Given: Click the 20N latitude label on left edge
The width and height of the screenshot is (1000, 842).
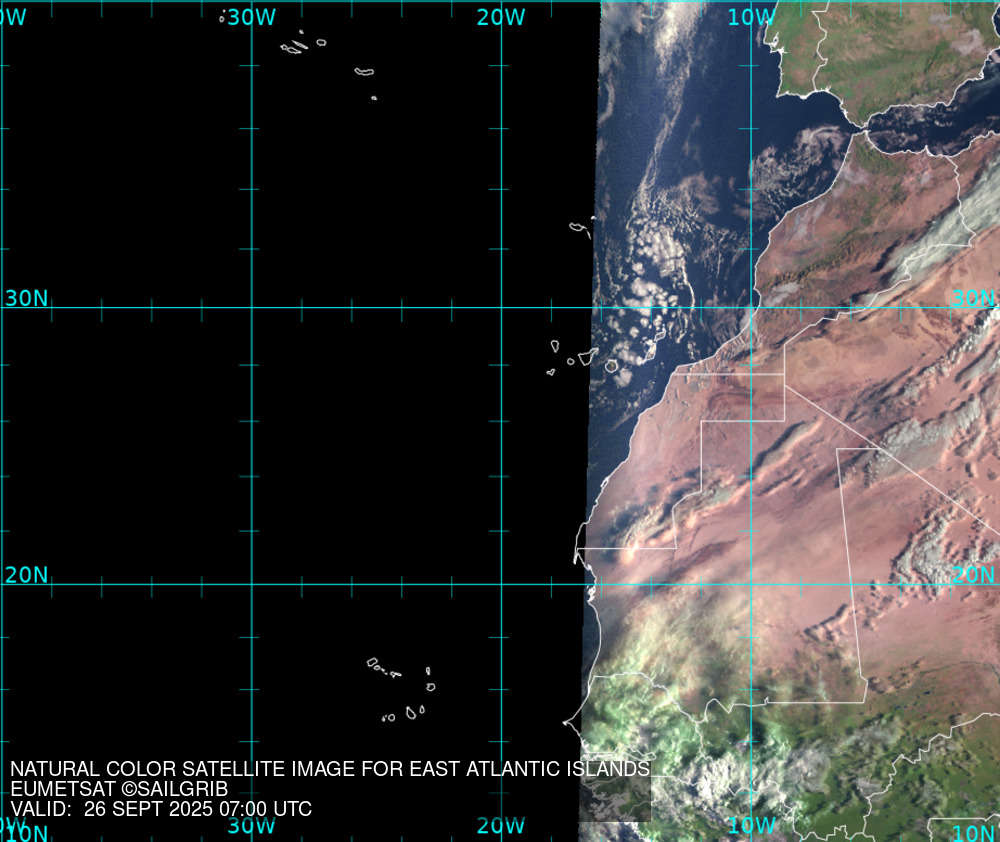Looking at the screenshot, I should coord(26,575).
